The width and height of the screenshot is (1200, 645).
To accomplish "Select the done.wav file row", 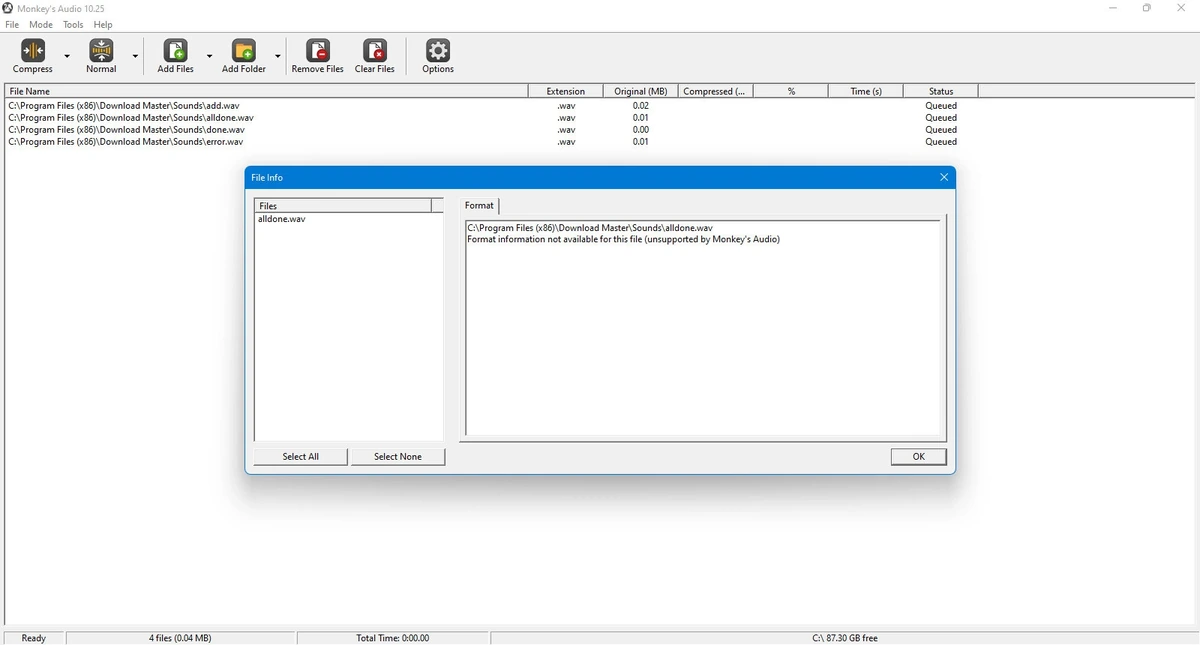I will click(491, 129).
